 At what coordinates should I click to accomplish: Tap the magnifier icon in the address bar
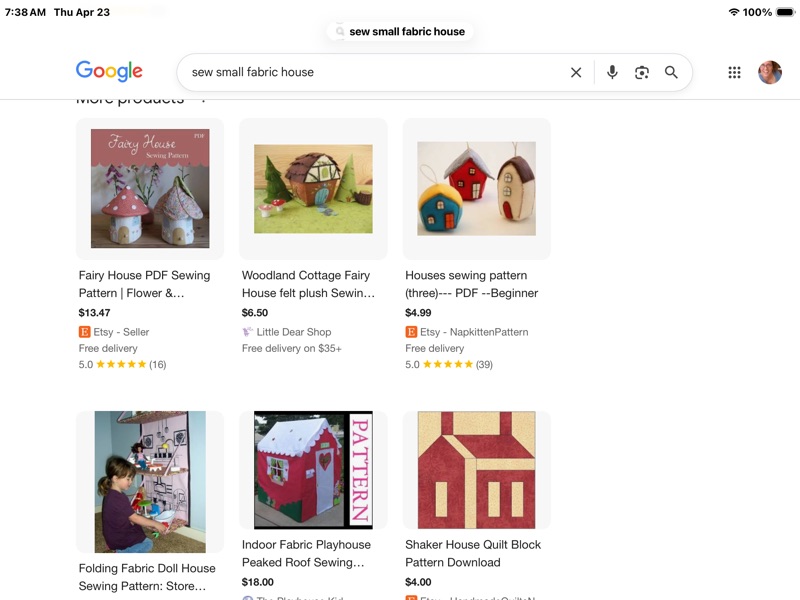(340, 31)
